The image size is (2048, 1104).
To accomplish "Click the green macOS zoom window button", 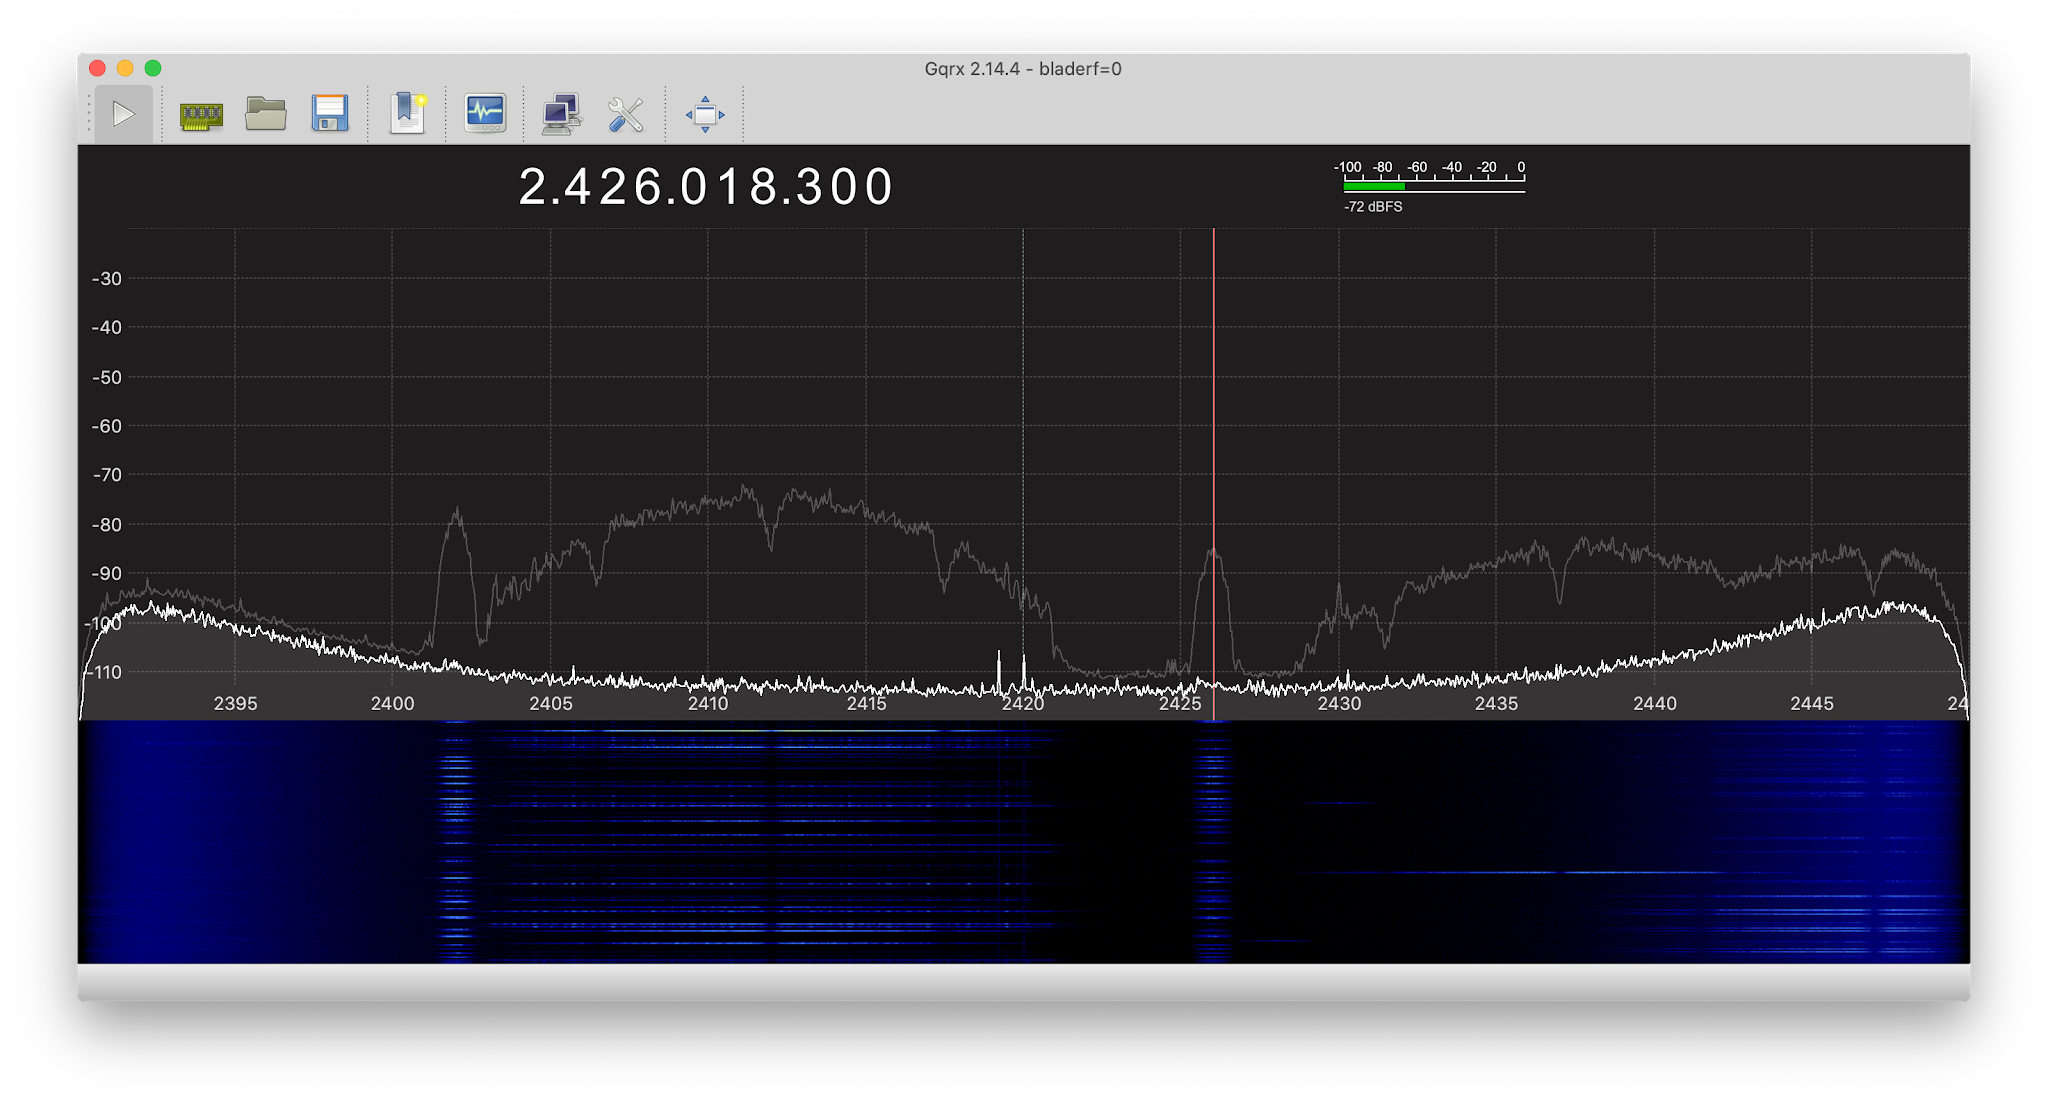I will (x=153, y=68).
